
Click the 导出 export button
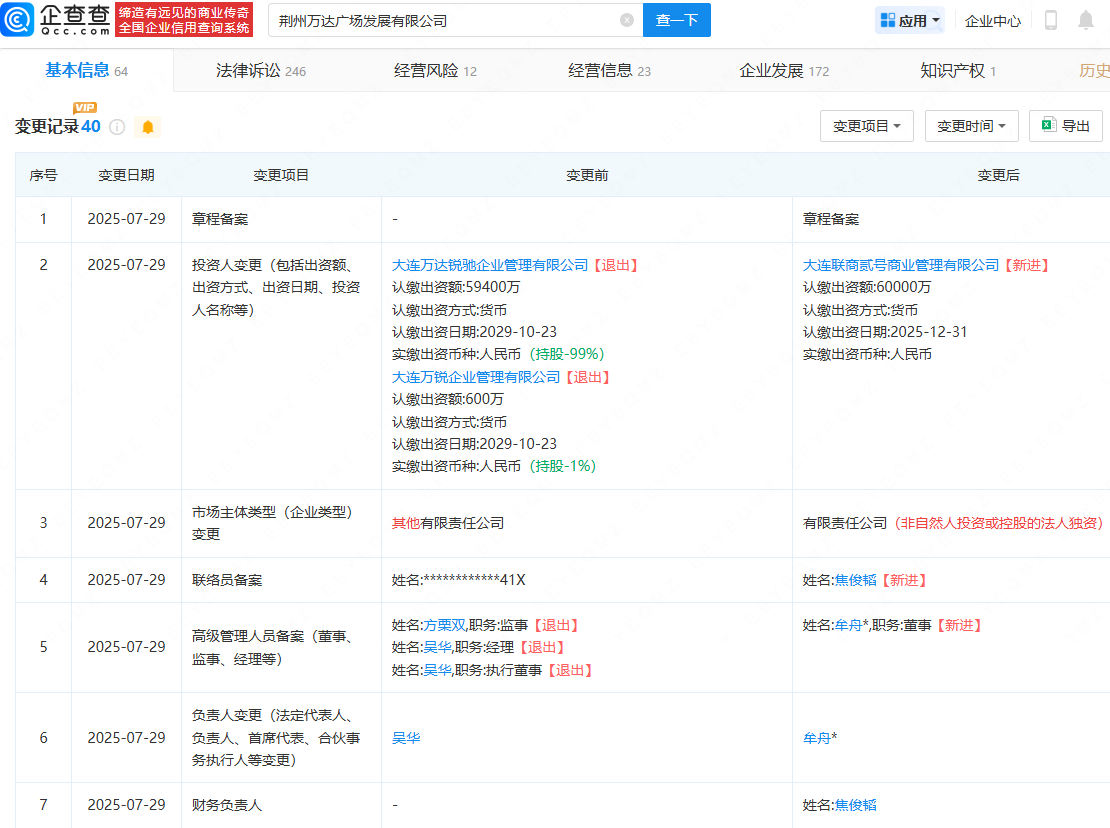[x=1065, y=126]
